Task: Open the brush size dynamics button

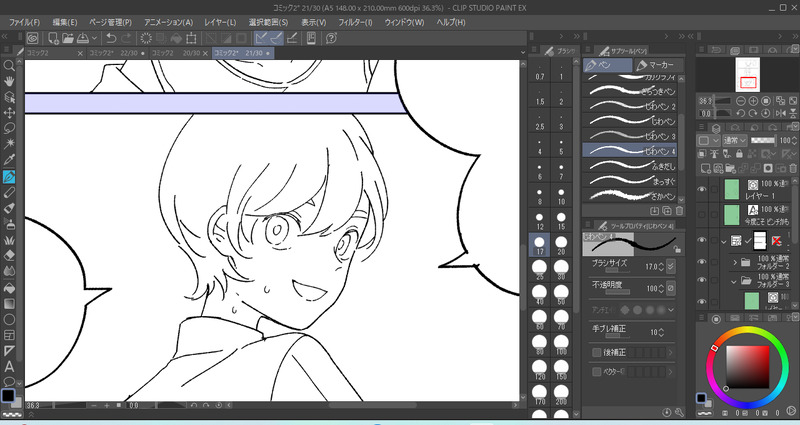Action: point(670,266)
